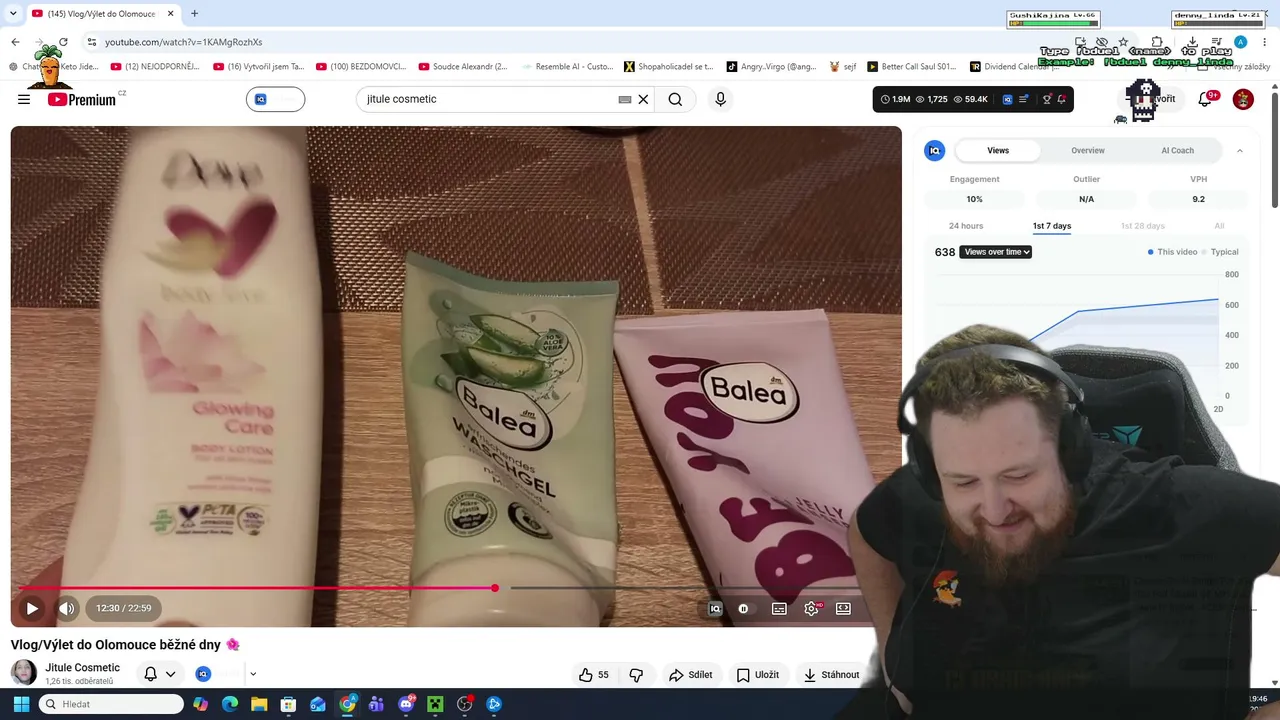Select the 1st 7 days range
The height and width of the screenshot is (720, 1280).
pos(1052,226)
